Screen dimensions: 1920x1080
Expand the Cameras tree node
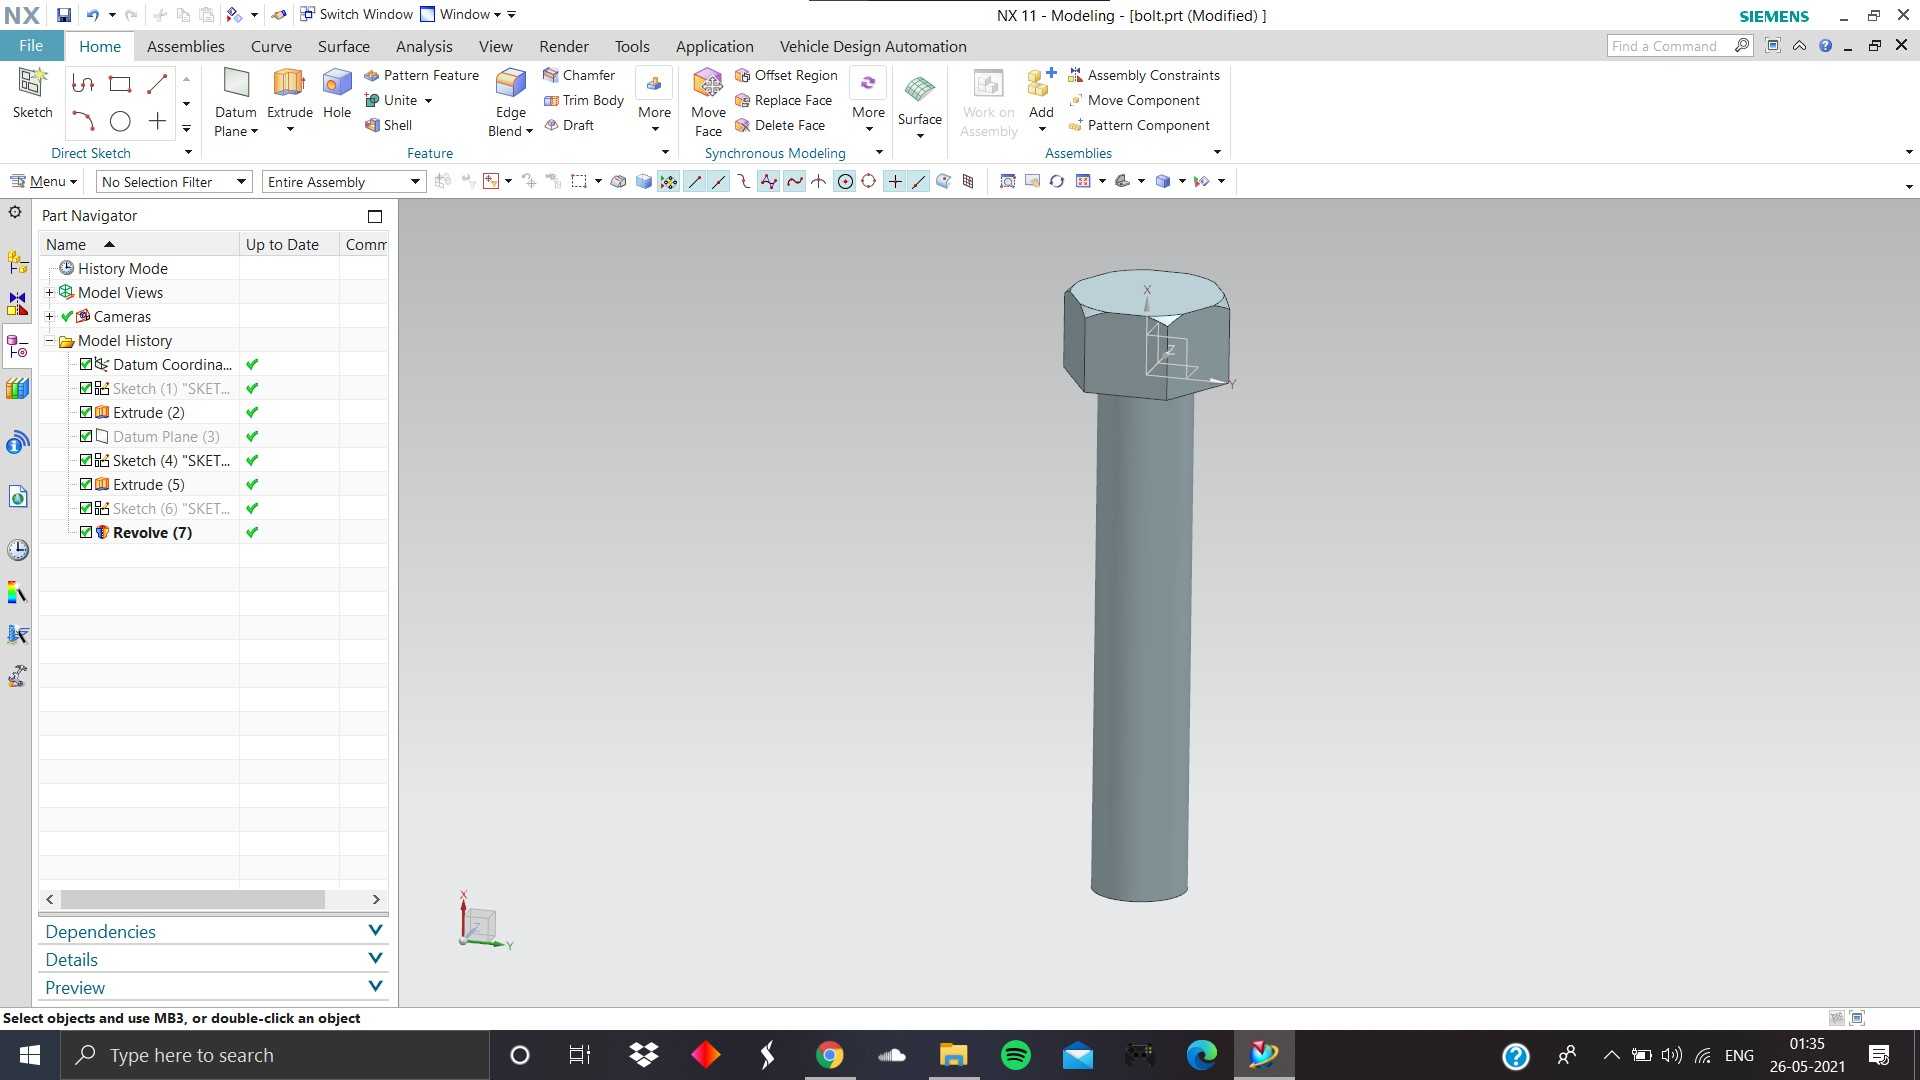click(49, 316)
